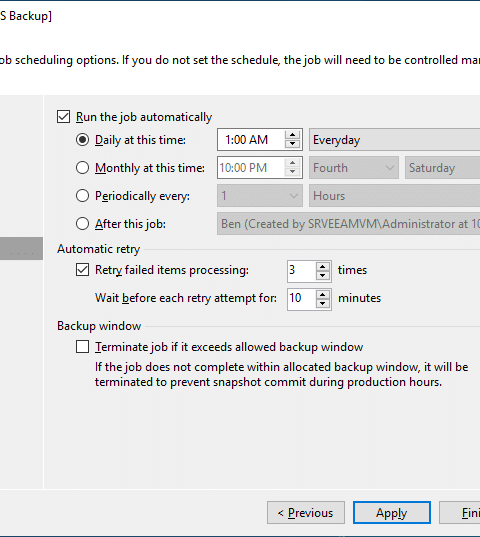The image size is (480, 537).
Task: Decrease wait minutes value
Action: tap(323, 303)
